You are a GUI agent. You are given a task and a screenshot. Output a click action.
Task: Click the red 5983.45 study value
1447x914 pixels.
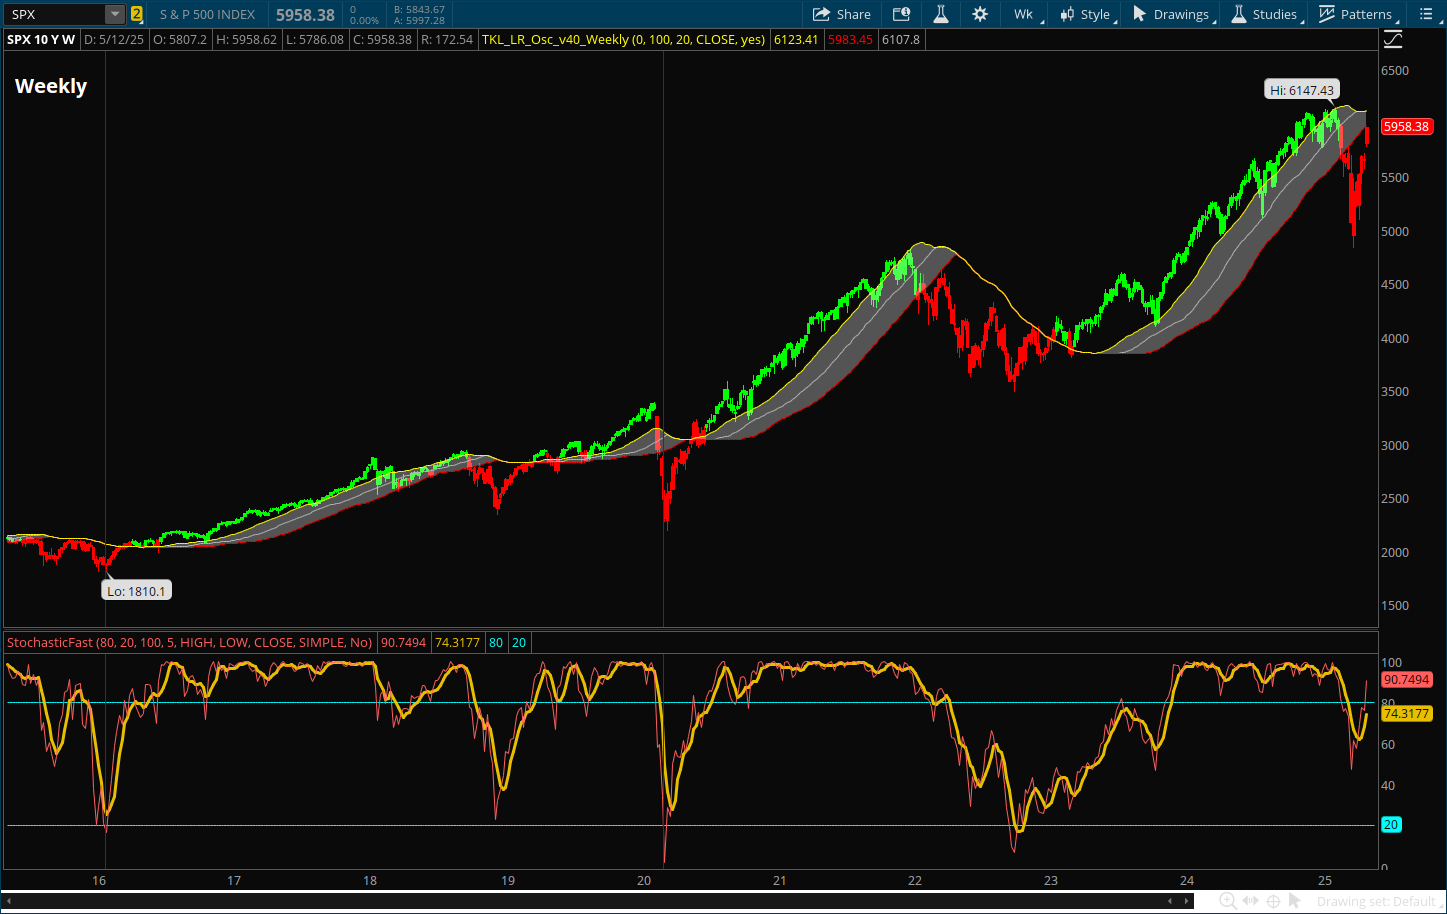pyautogui.click(x=850, y=40)
